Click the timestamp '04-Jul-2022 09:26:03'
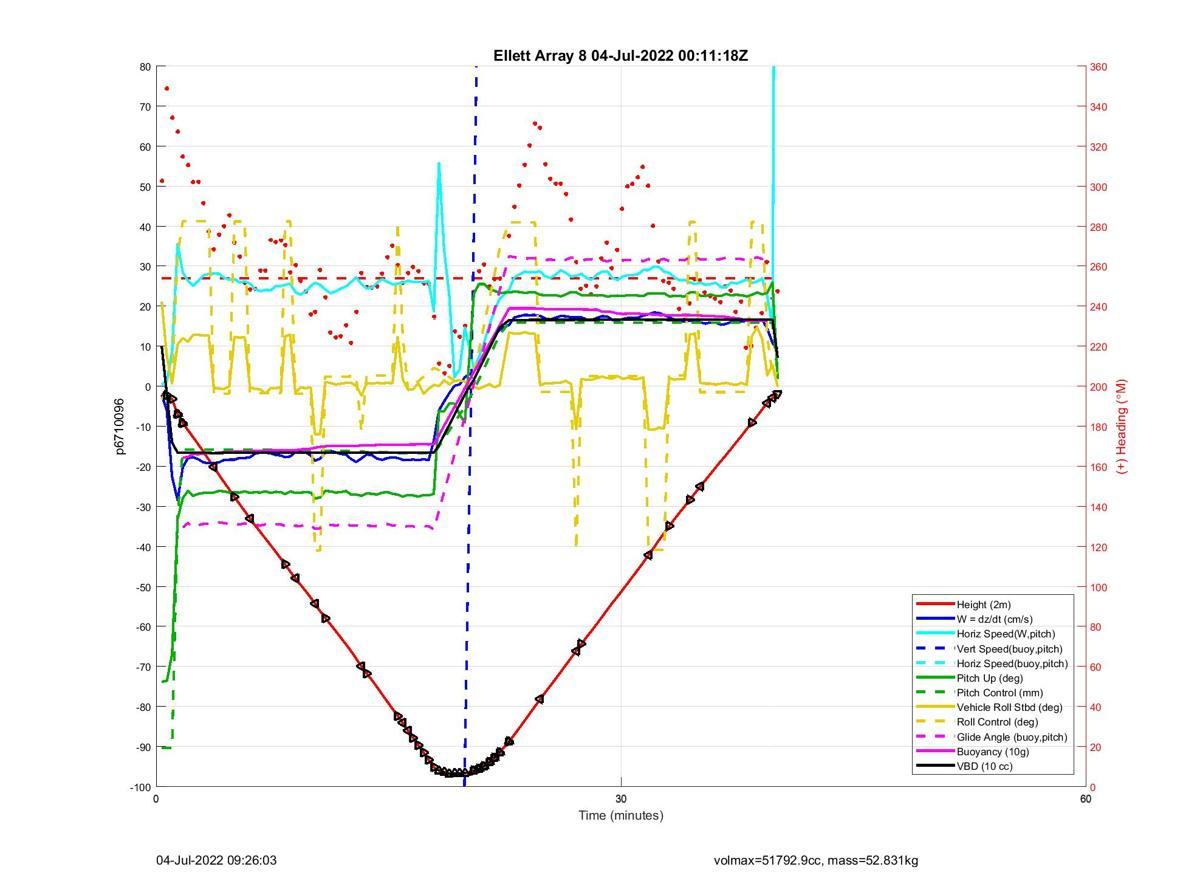The height and width of the screenshot is (885, 1200). [x=216, y=860]
